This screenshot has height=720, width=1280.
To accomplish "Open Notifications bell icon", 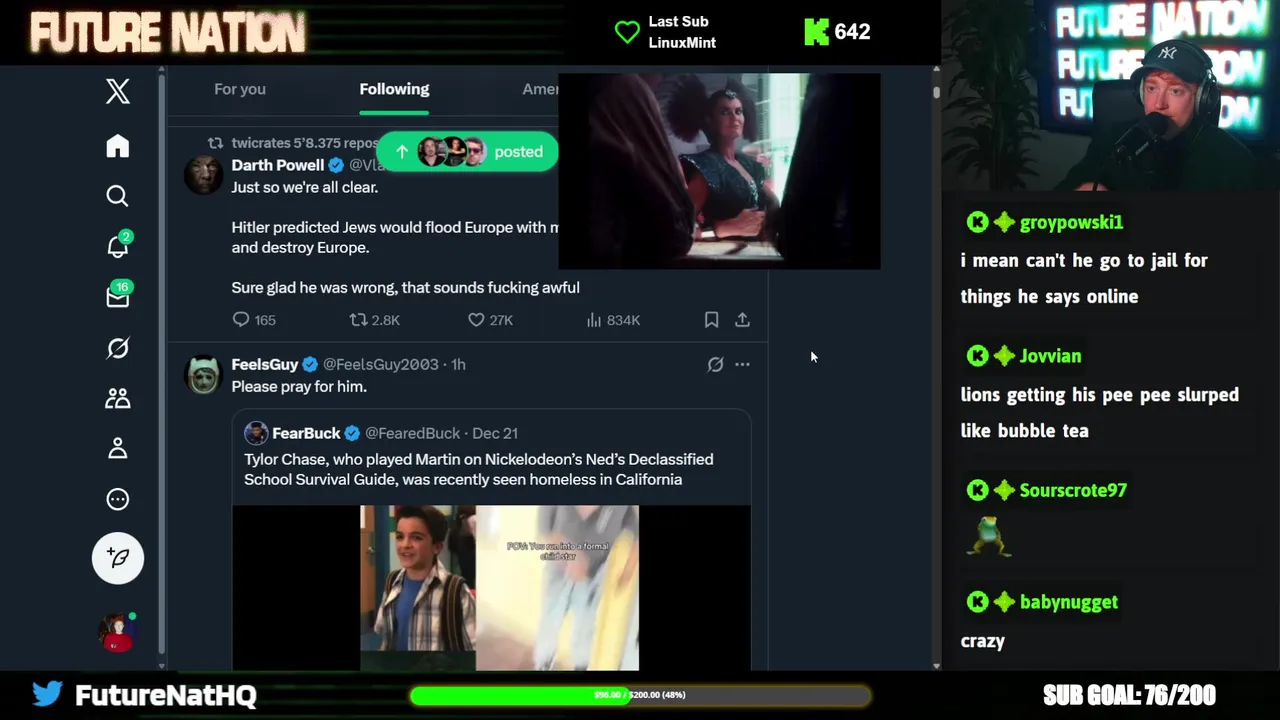I will pyautogui.click(x=118, y=246).
